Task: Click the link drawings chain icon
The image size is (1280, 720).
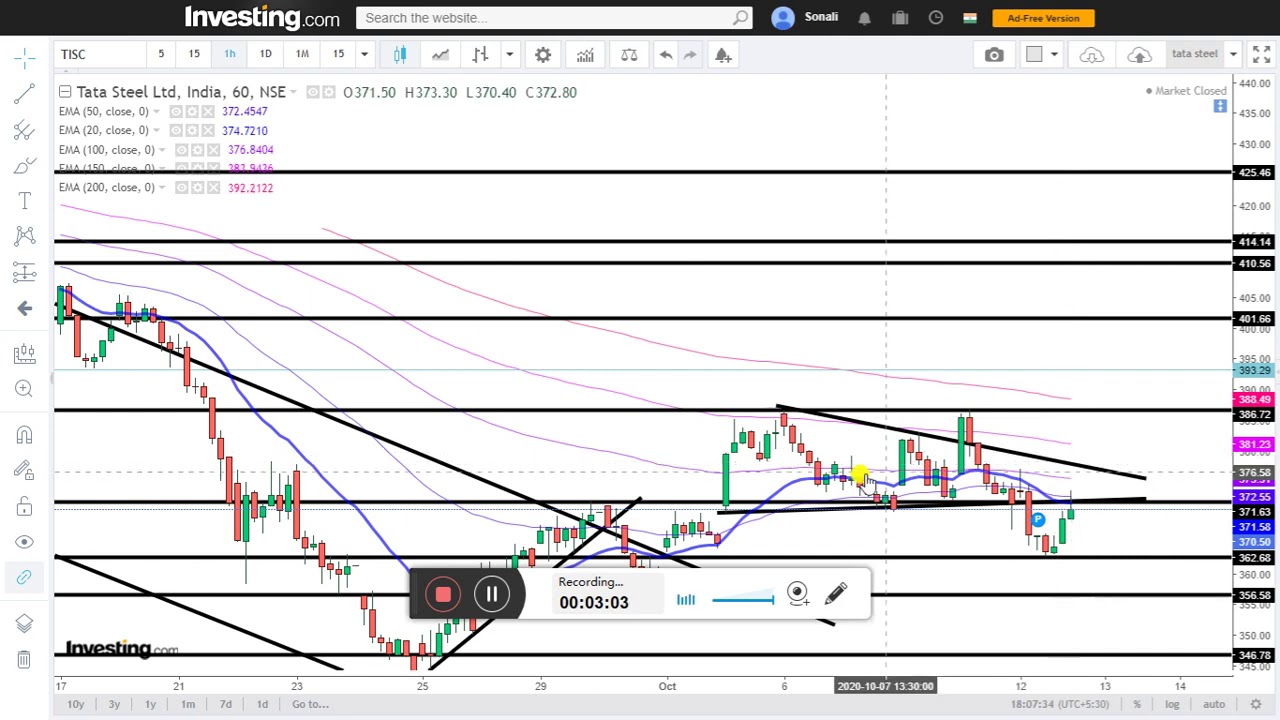Action: pyautogui.click(x=25, y=577)
